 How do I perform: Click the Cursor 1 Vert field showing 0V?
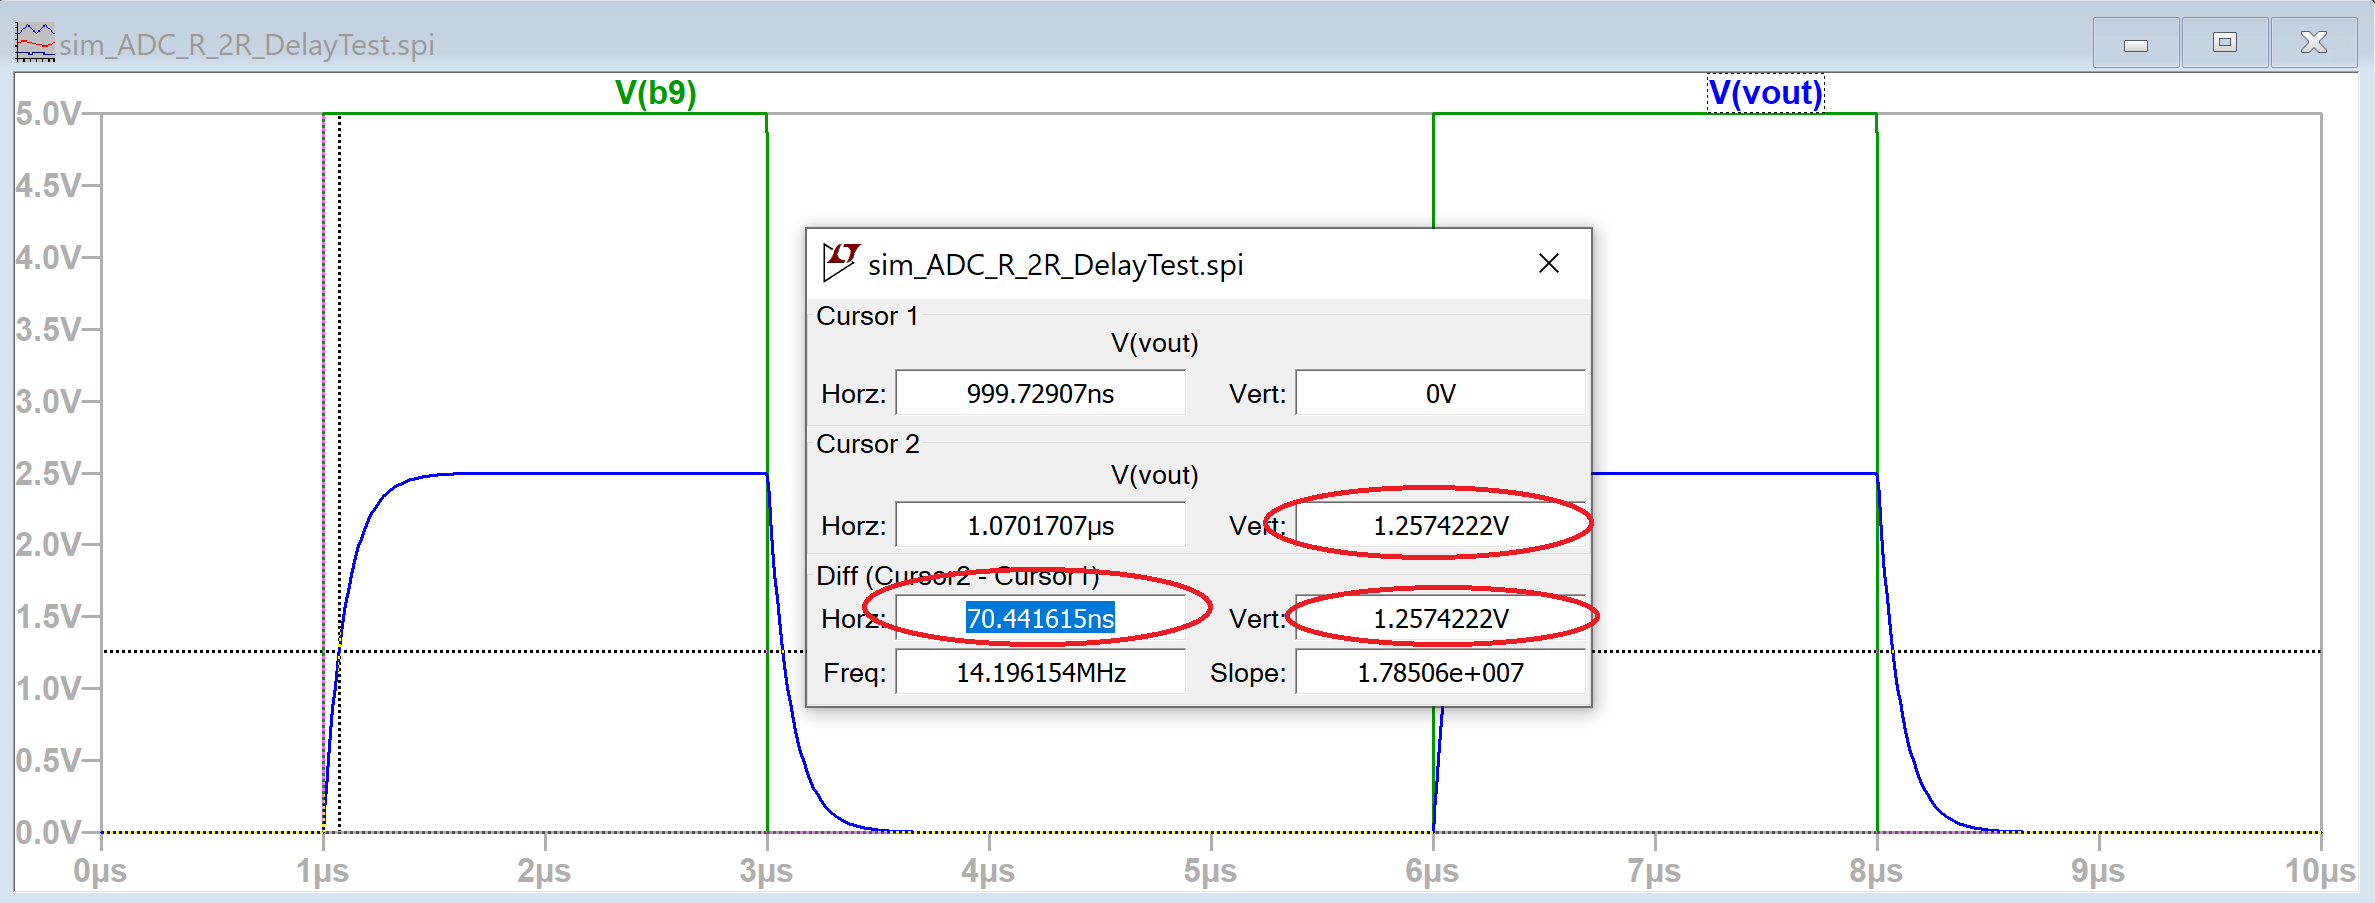point(1440,393)
